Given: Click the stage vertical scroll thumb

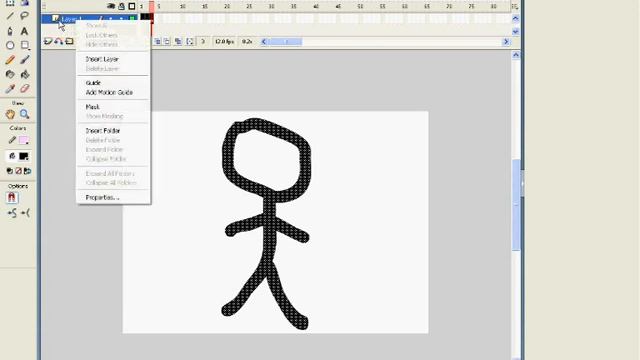Looking at the screenshot, I should click(516, 205).
